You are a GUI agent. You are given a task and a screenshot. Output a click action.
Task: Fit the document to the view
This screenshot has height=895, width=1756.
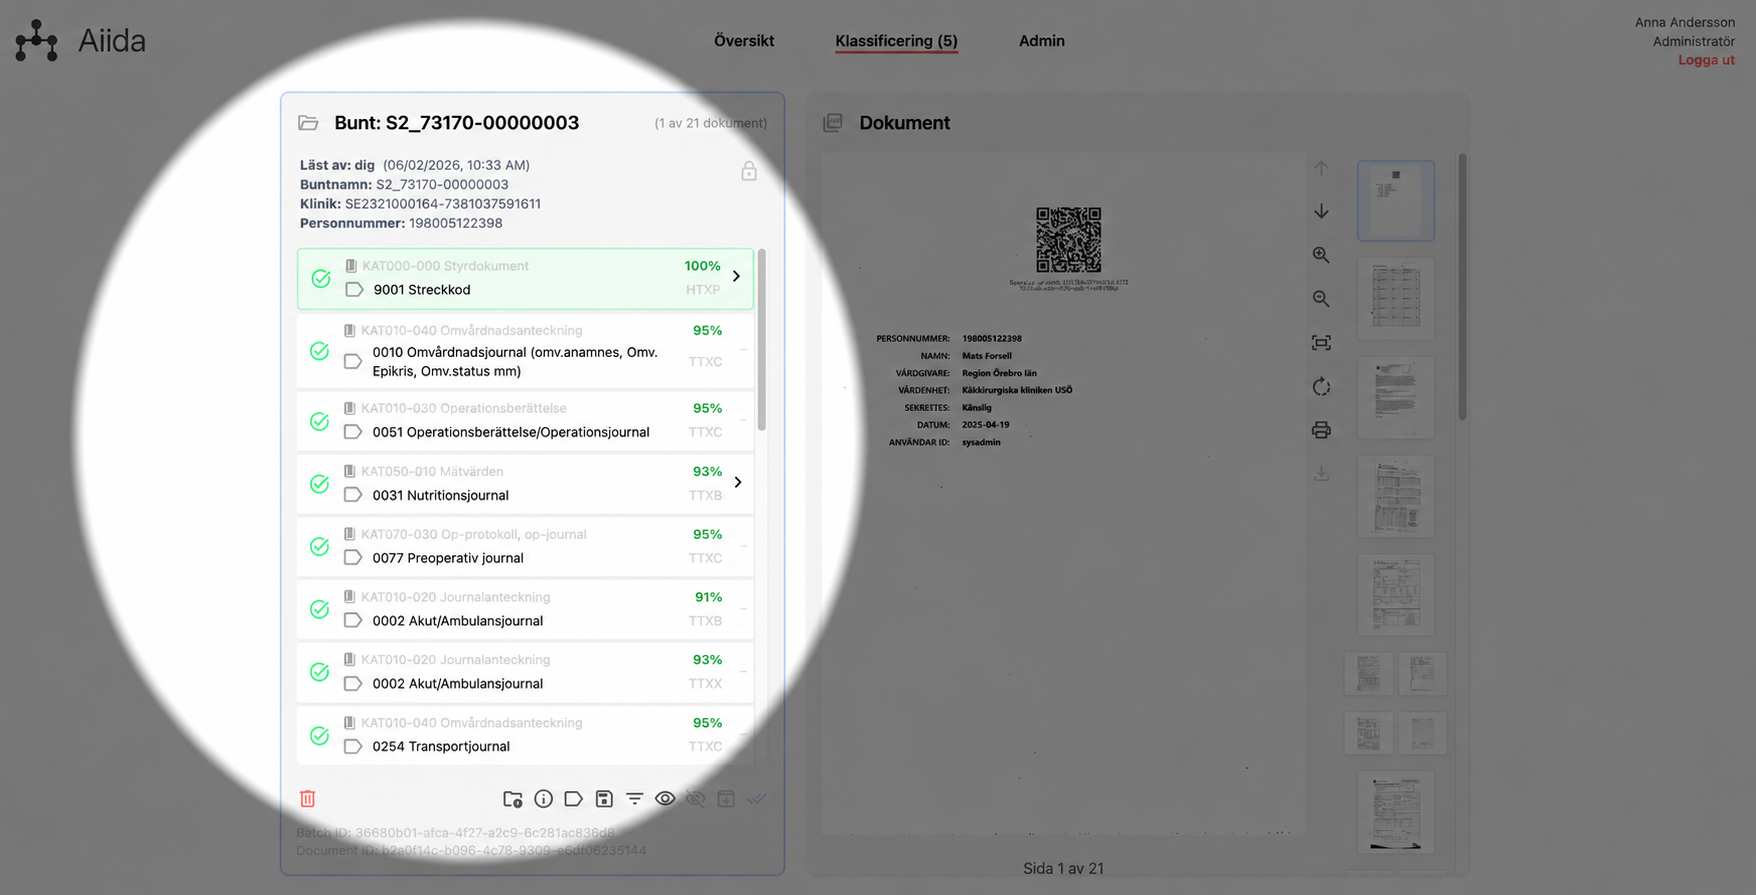coord(1321,343)
